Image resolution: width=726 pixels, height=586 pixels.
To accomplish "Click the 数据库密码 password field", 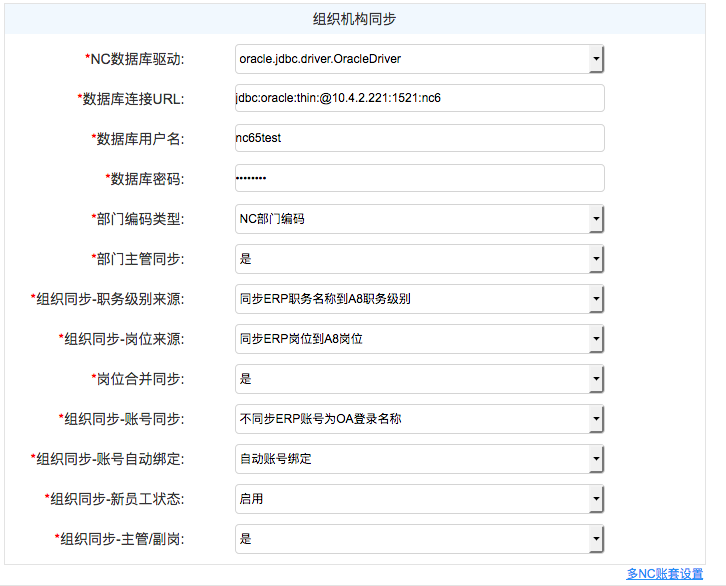I will [x=419, y=178].
